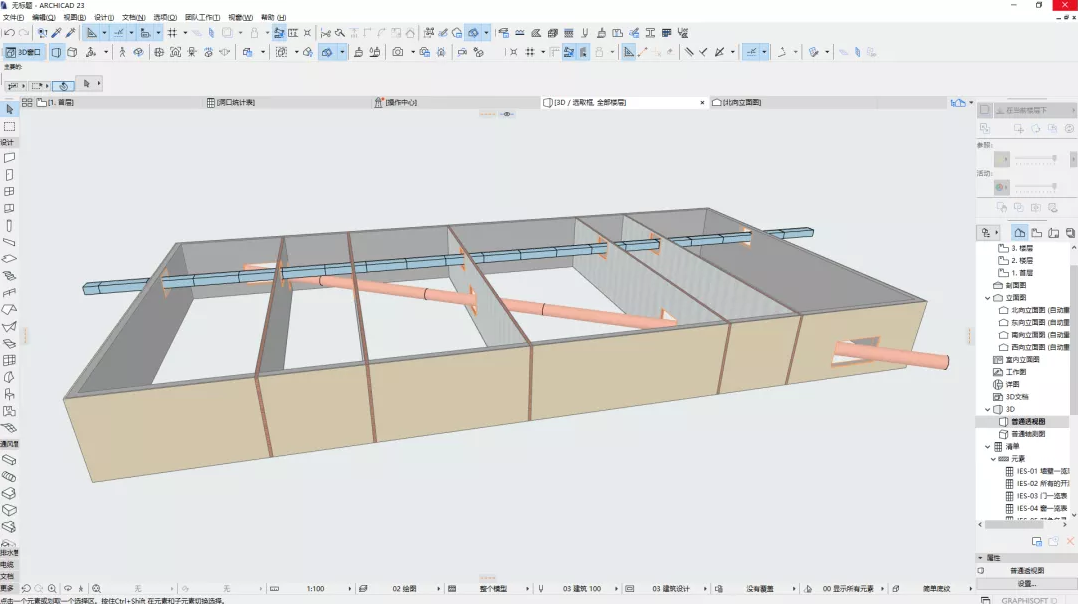The image size is (1078, 604).
Task: Click the 设置... button in the properties panel
Action: 1026,583
